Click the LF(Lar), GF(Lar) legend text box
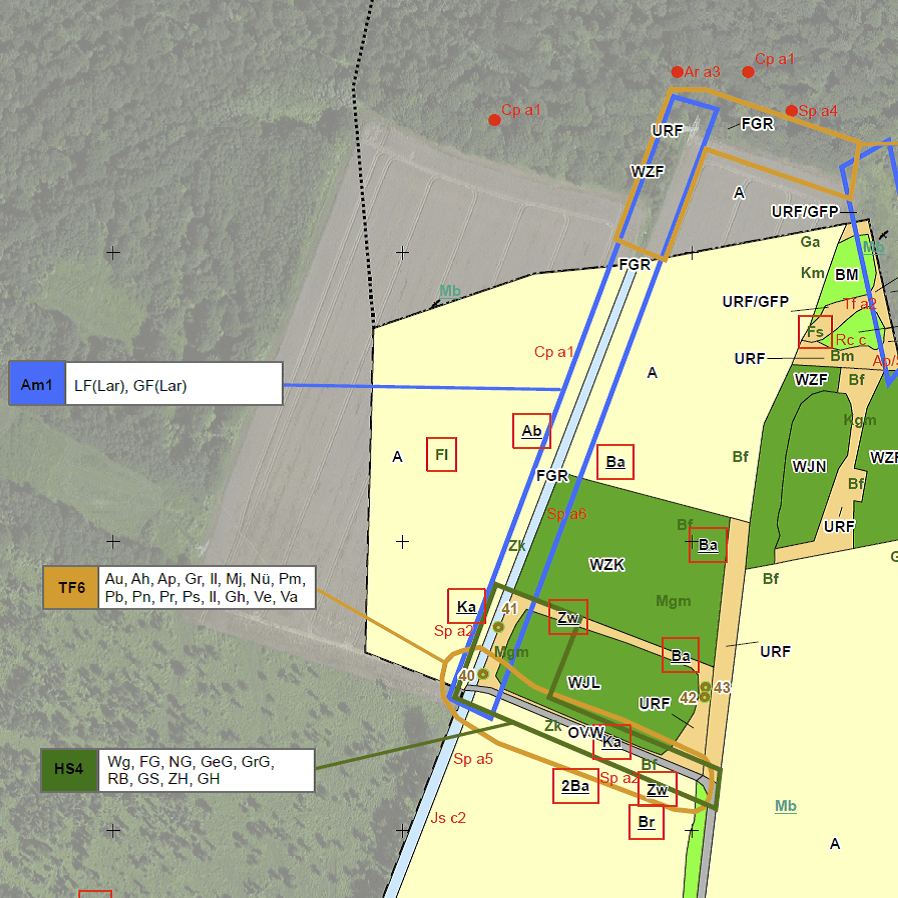This screenshot has height=898, width=898. click(174, 384)
